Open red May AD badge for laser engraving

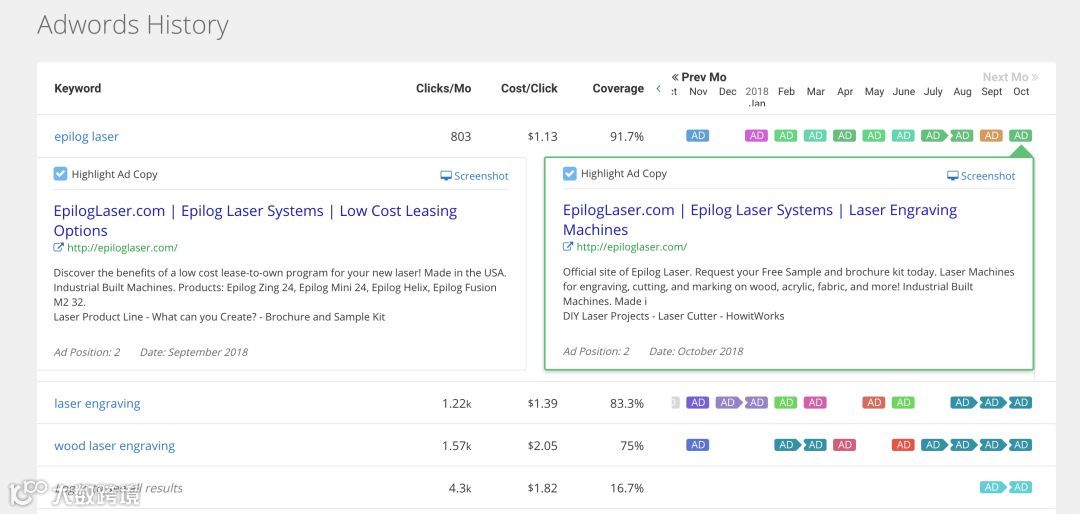[874, 402]
